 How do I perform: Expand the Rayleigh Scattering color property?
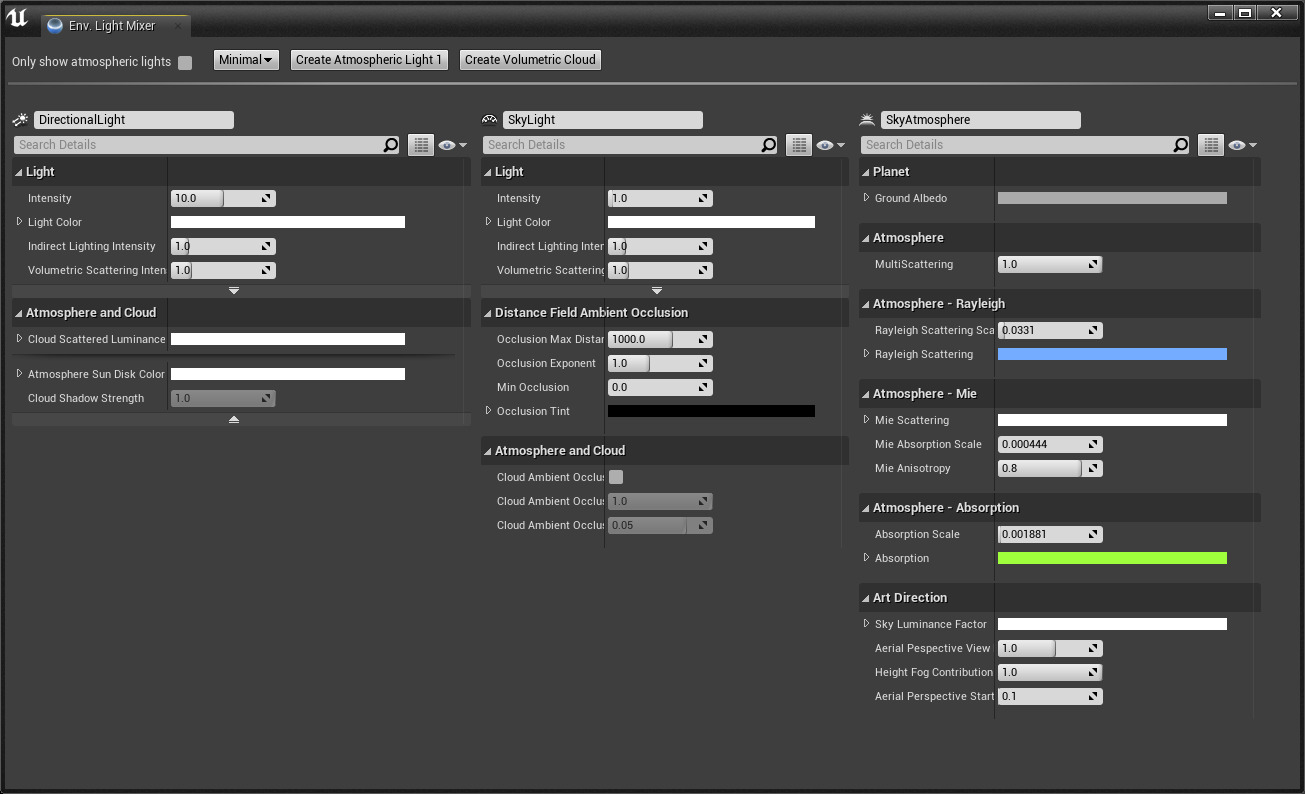(866, 354)
